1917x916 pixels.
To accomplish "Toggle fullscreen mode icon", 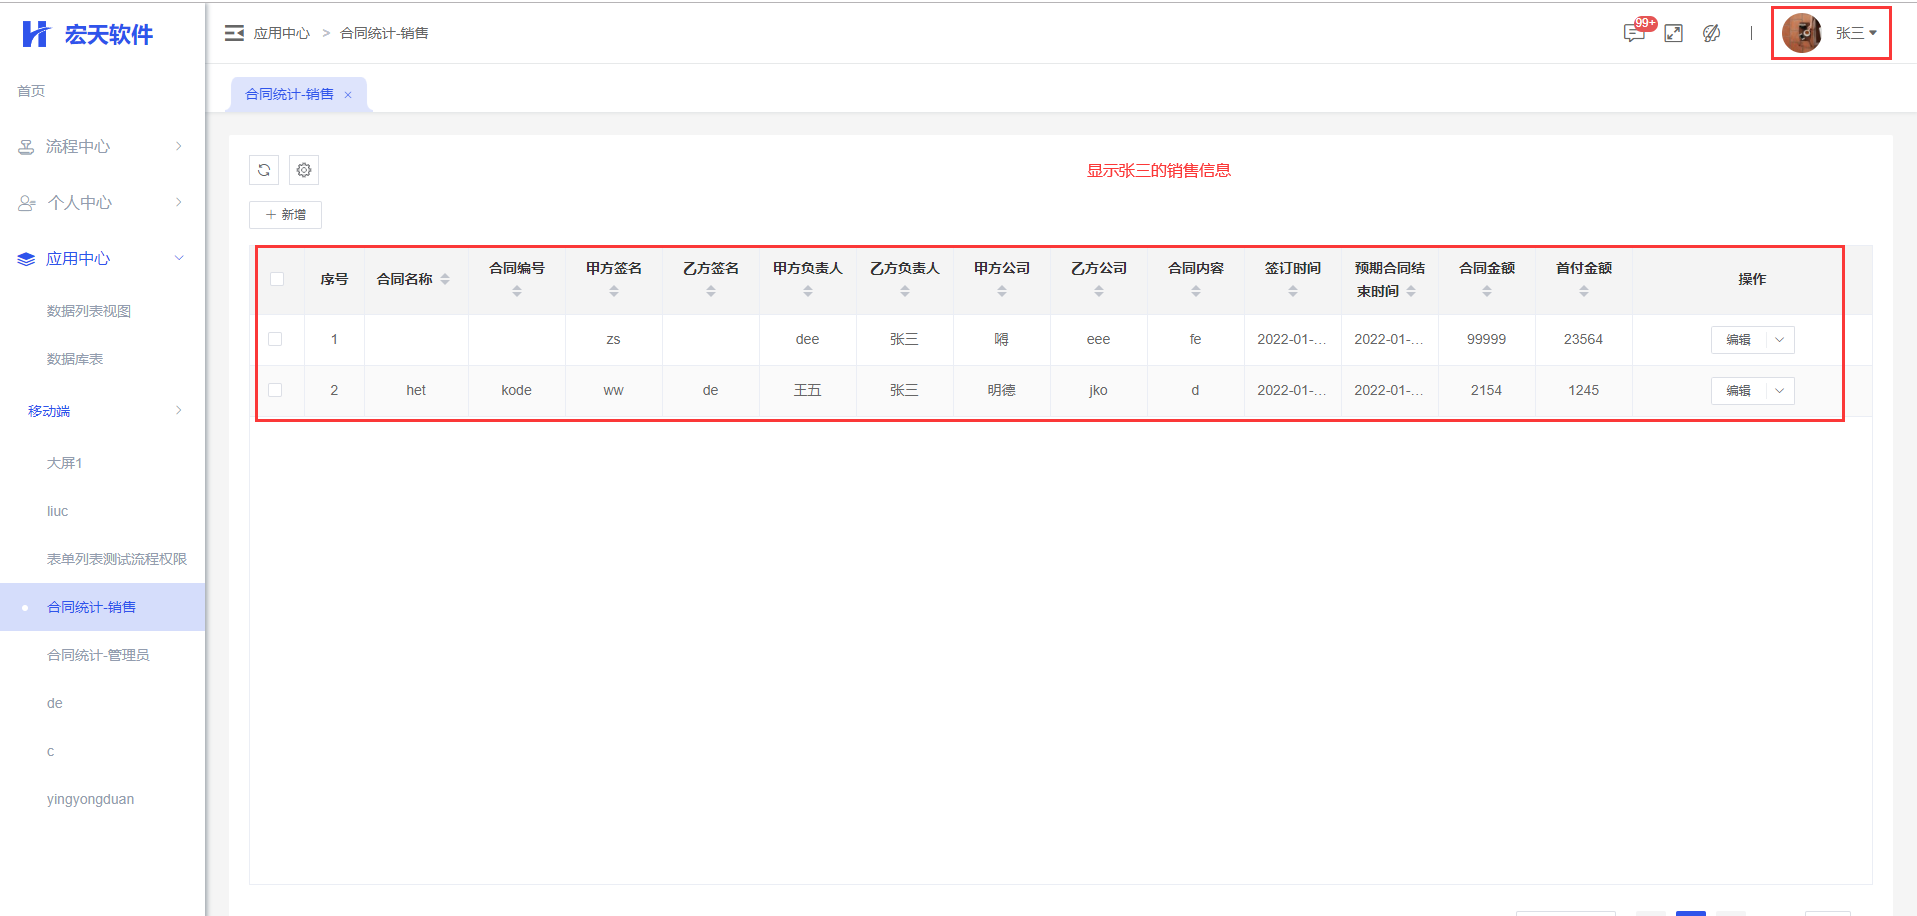I will (x=1673, y=33).
